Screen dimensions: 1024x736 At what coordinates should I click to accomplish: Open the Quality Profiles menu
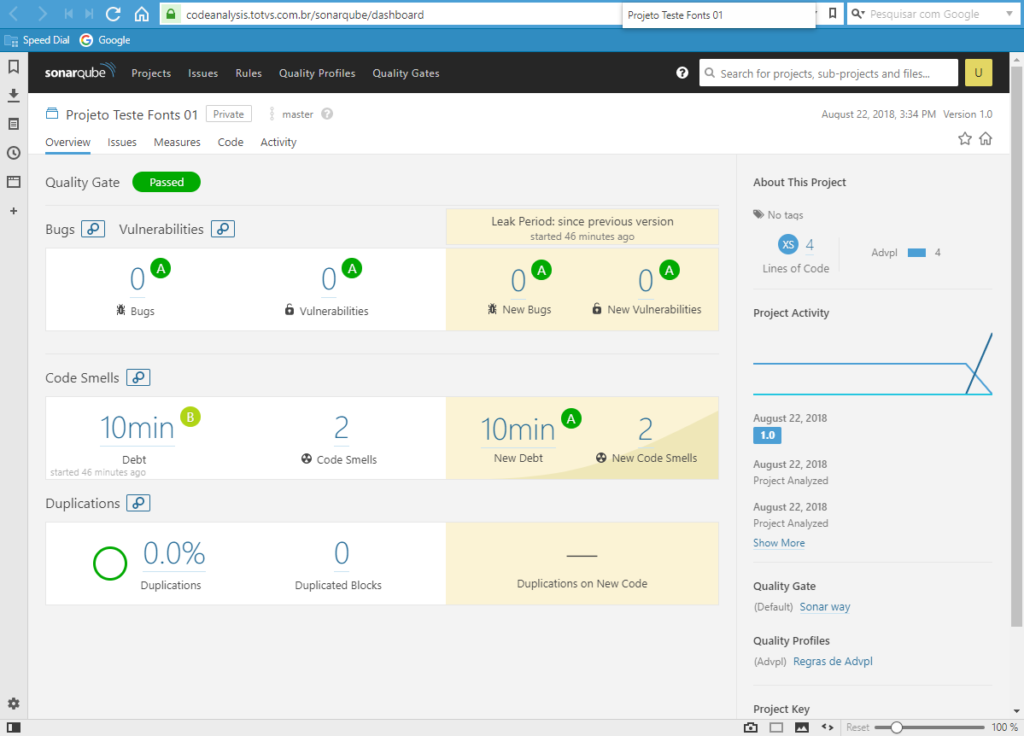pos(317,73)
